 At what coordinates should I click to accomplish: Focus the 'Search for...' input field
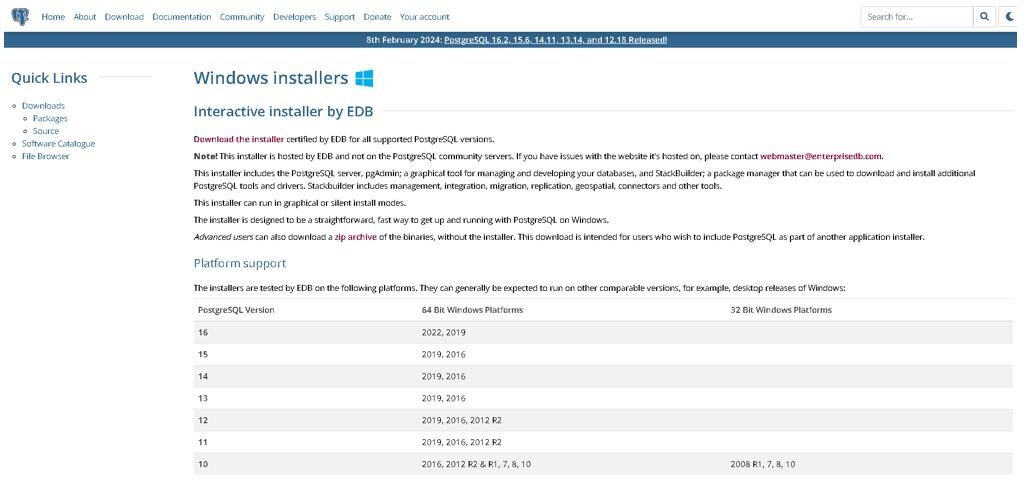point(917,16)
